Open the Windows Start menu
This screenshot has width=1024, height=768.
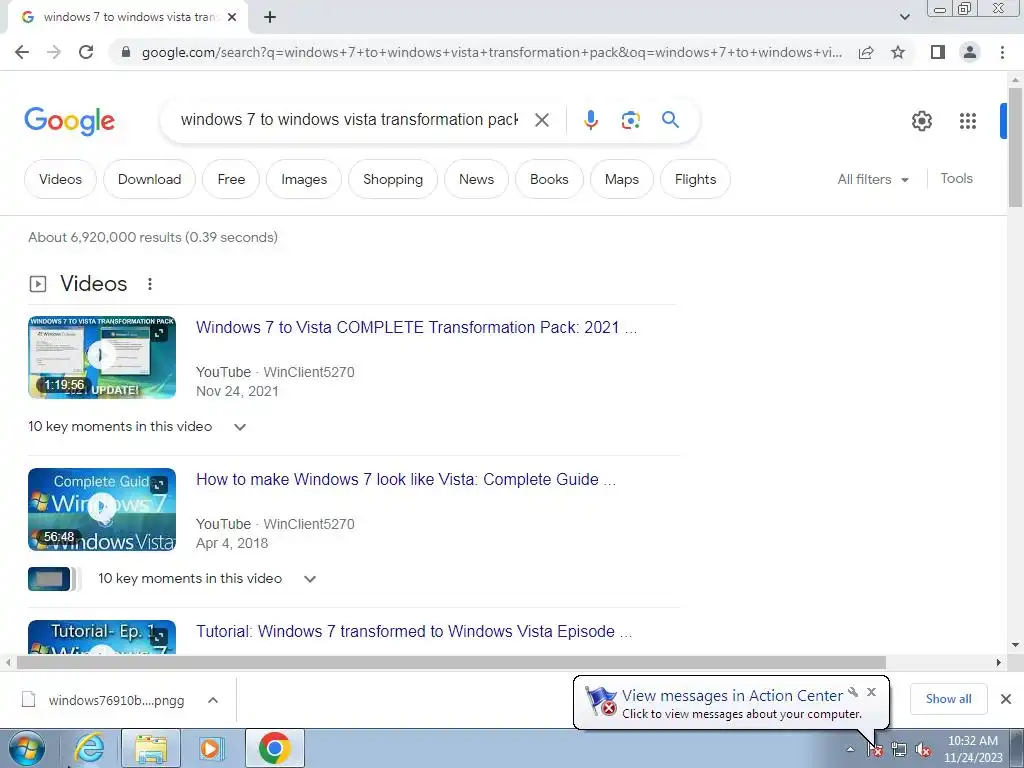point(27,748)
